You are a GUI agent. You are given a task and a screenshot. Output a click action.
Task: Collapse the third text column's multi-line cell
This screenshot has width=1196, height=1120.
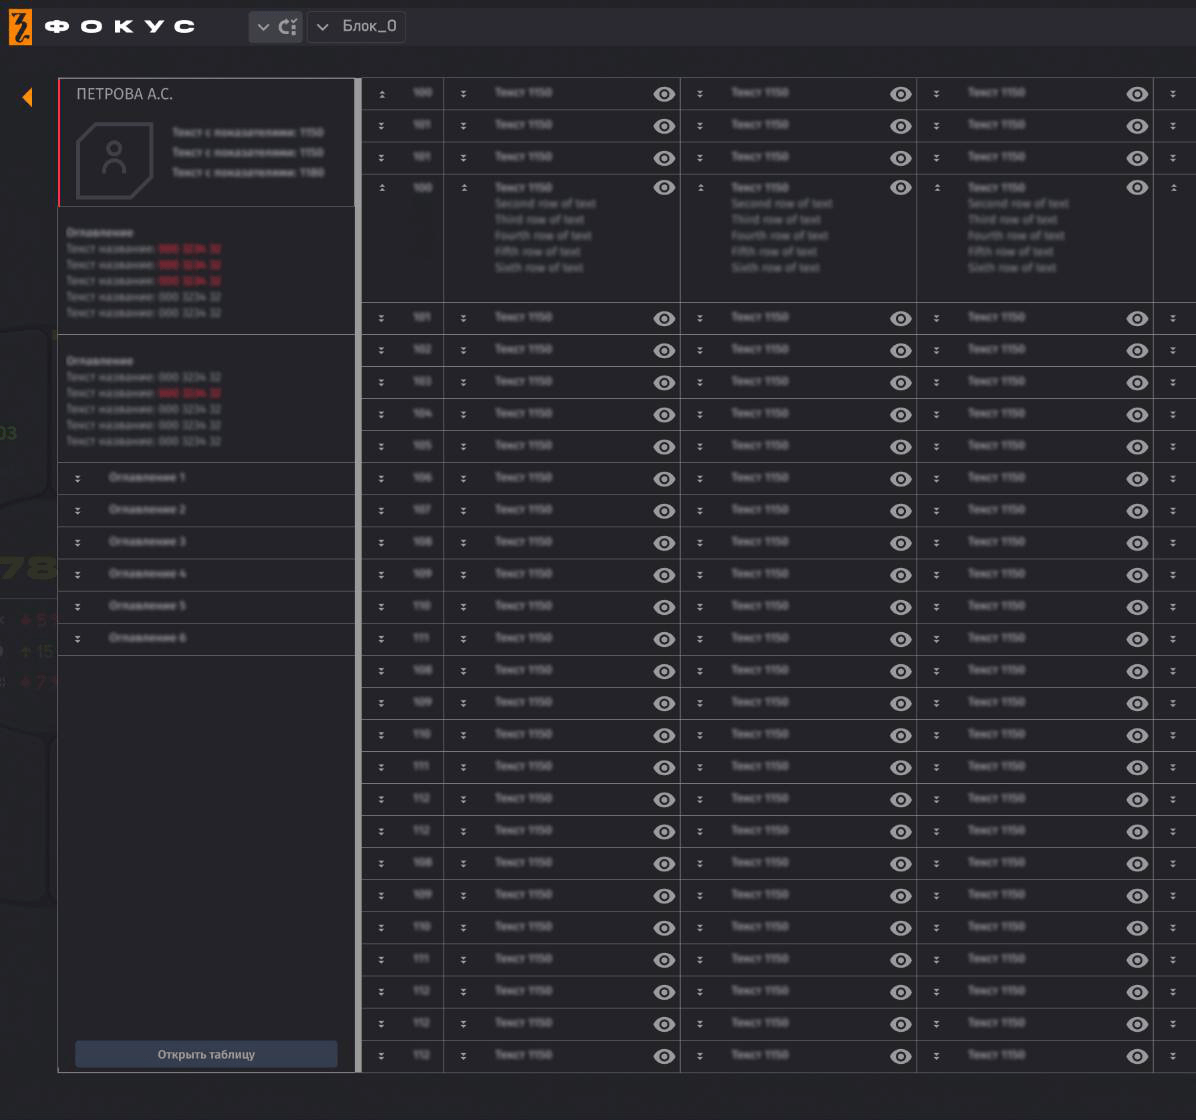pos(937,188)
